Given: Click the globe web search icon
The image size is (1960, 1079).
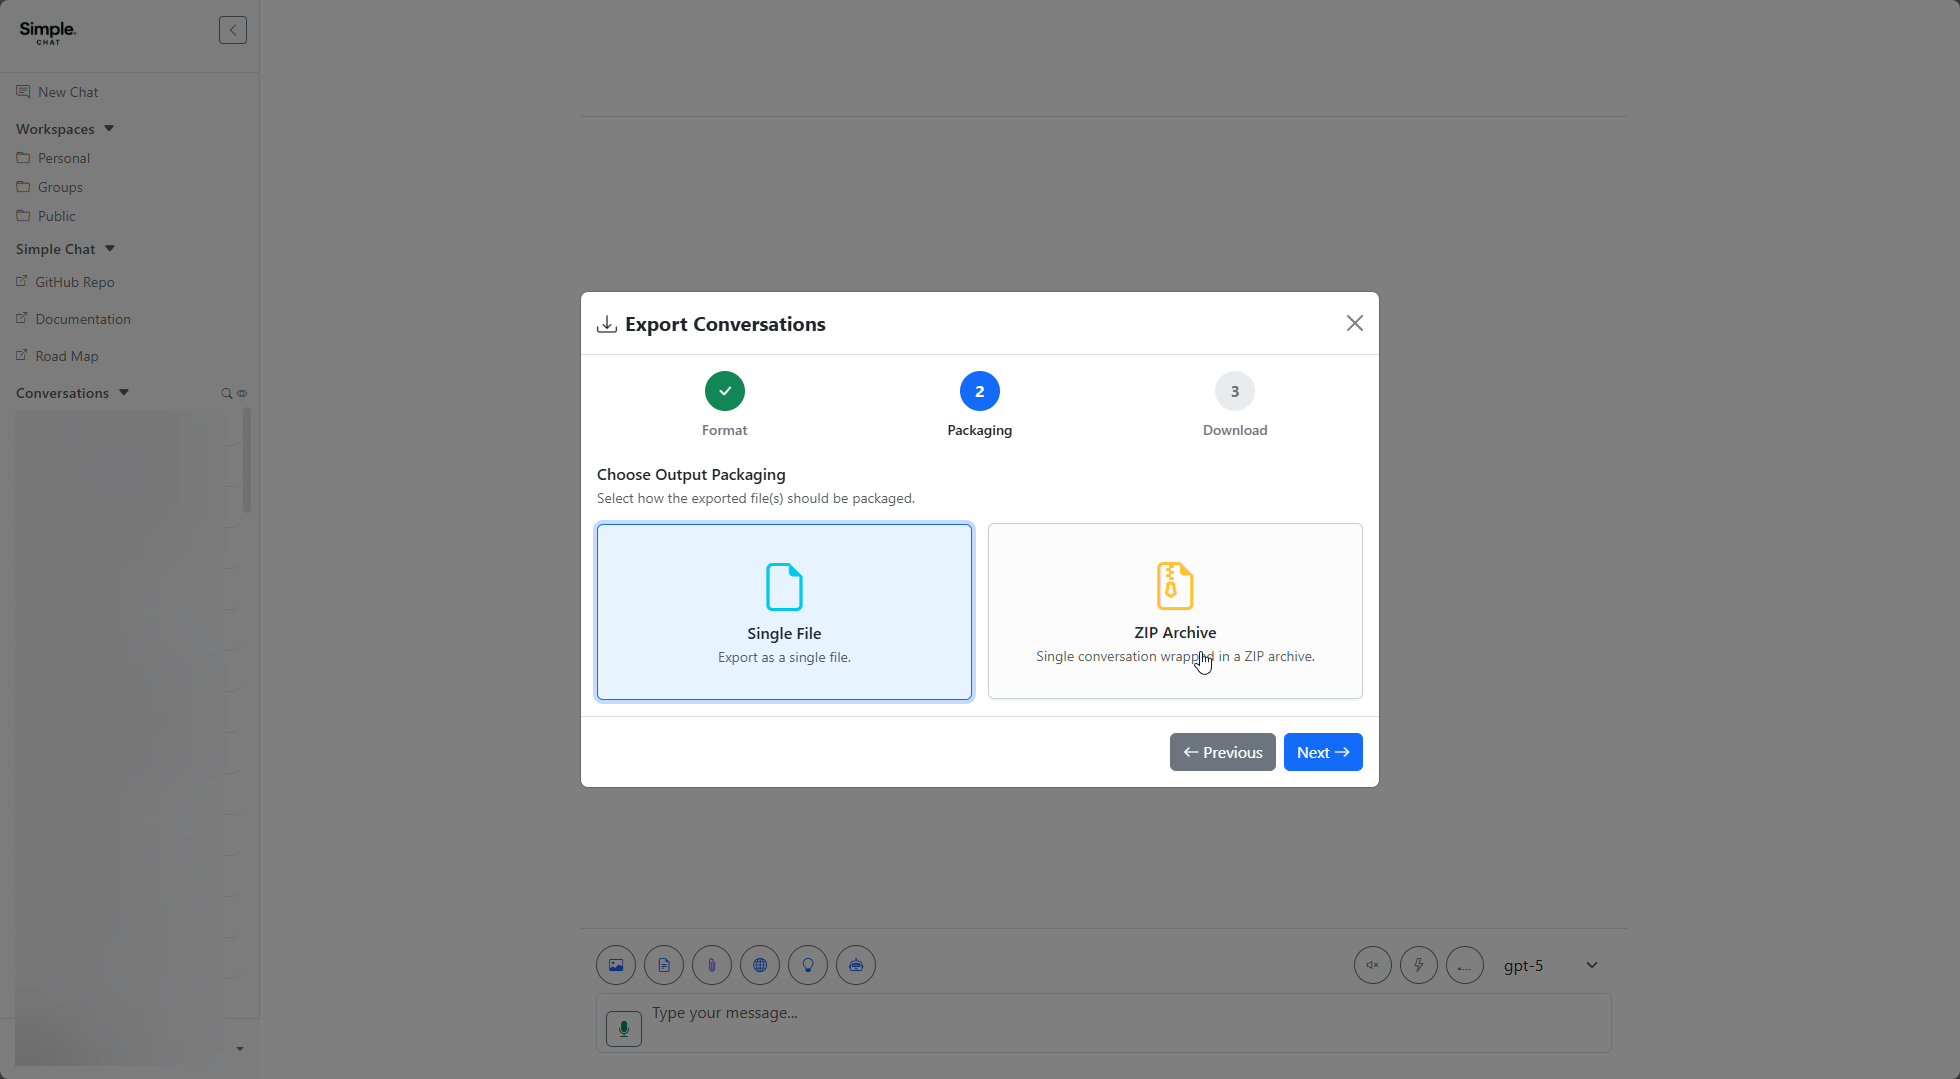Looking at the screenshot, I should (760, 965).
